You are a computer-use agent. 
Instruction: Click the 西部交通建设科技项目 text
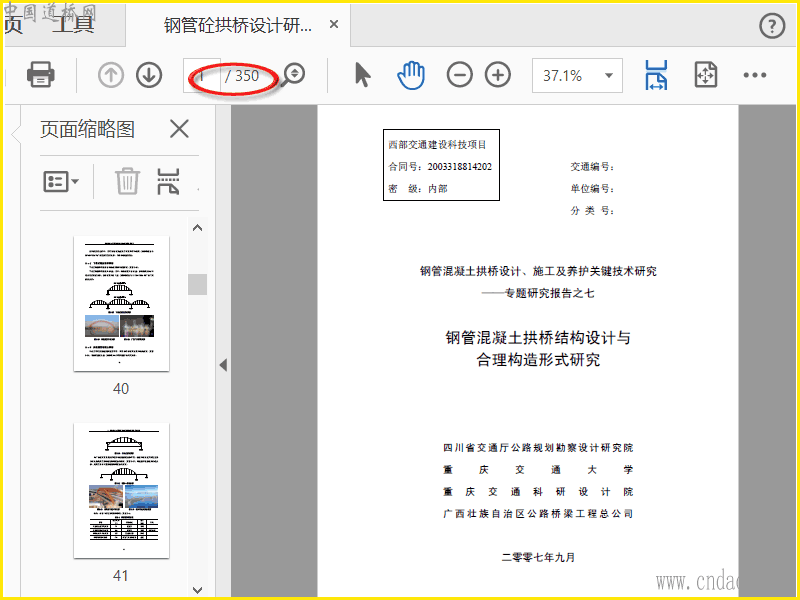point(437,144)
